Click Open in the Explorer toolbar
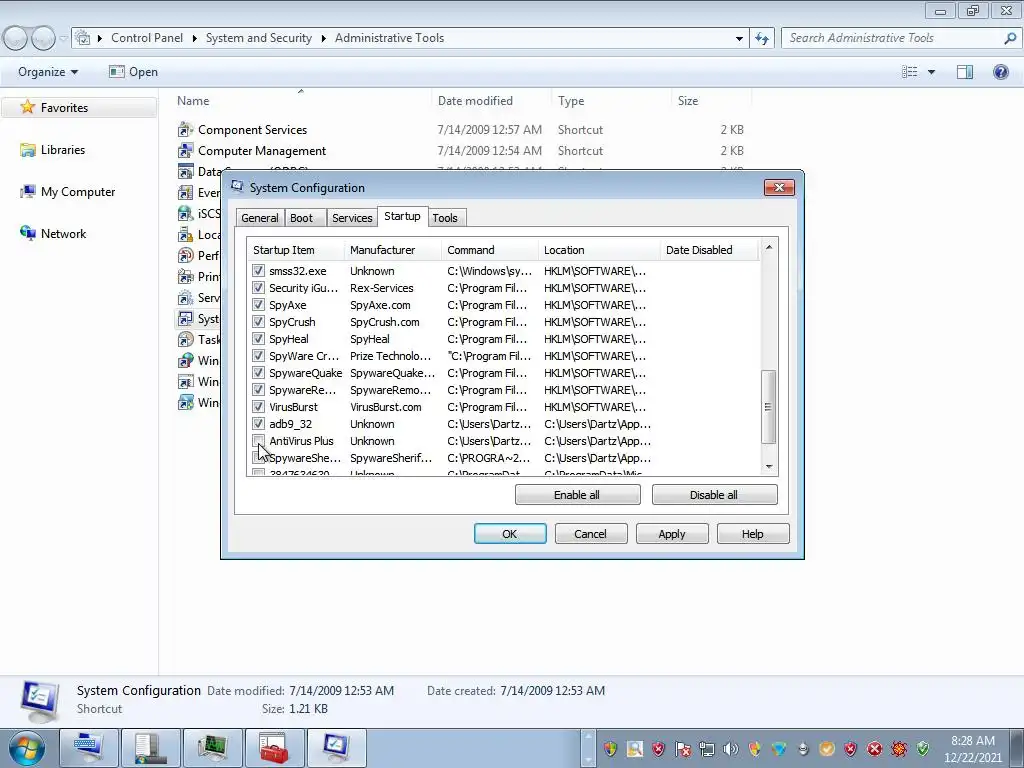The width and height of the screenshot is (1024, 768). click(x=134, y=72)
